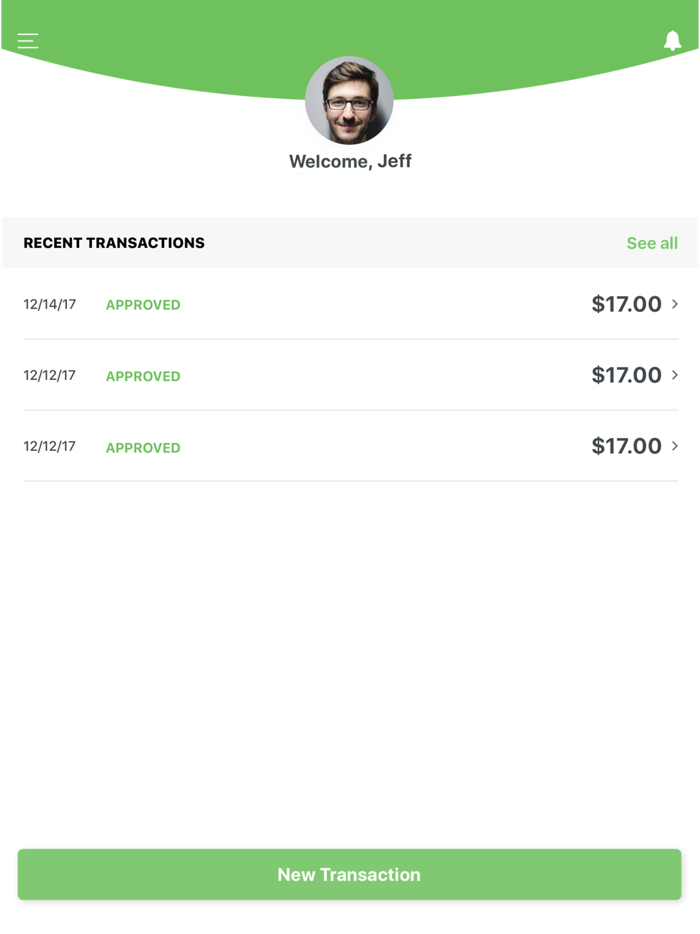Image resolution: width=700 pixels, height=934 pixels.
Task: Select the 12/14/17 date label
Action: click(x=49, y=304)
